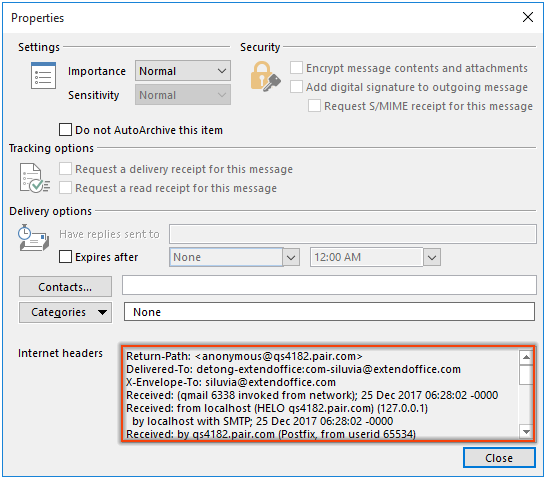Click the Settings list icon
Image resolution: width=546 pixels, height=479 pixels.
click(43, 76)
